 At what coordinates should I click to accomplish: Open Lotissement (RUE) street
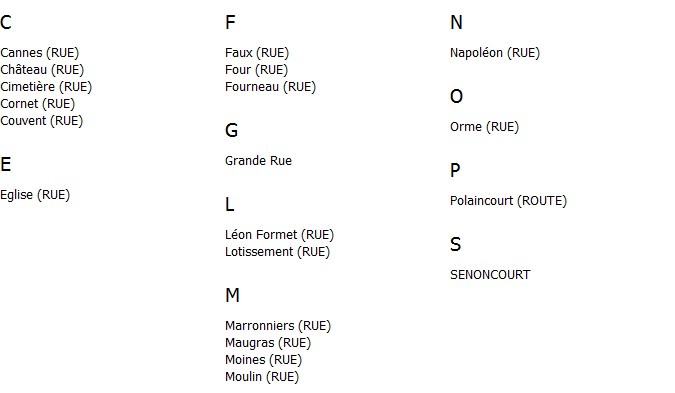click(x=277, y=252)
